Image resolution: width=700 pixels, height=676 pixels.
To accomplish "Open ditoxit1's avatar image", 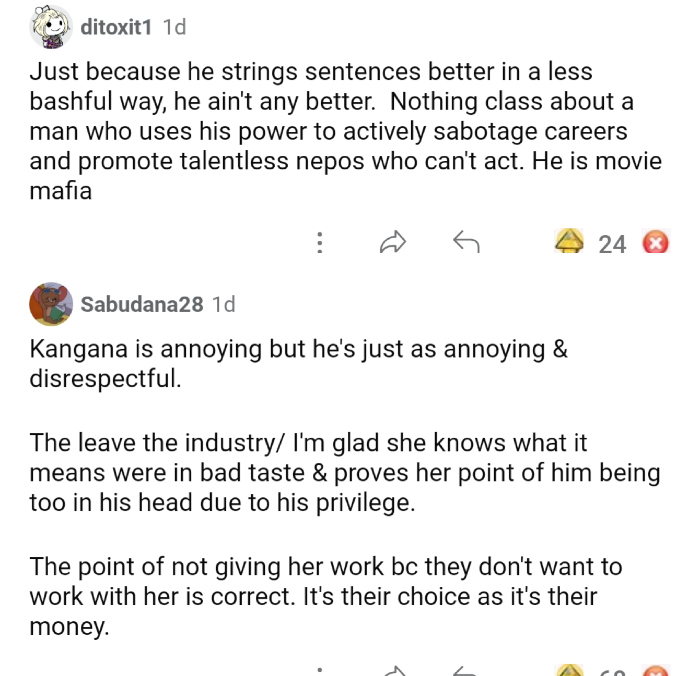I will [x=51, y=28].
